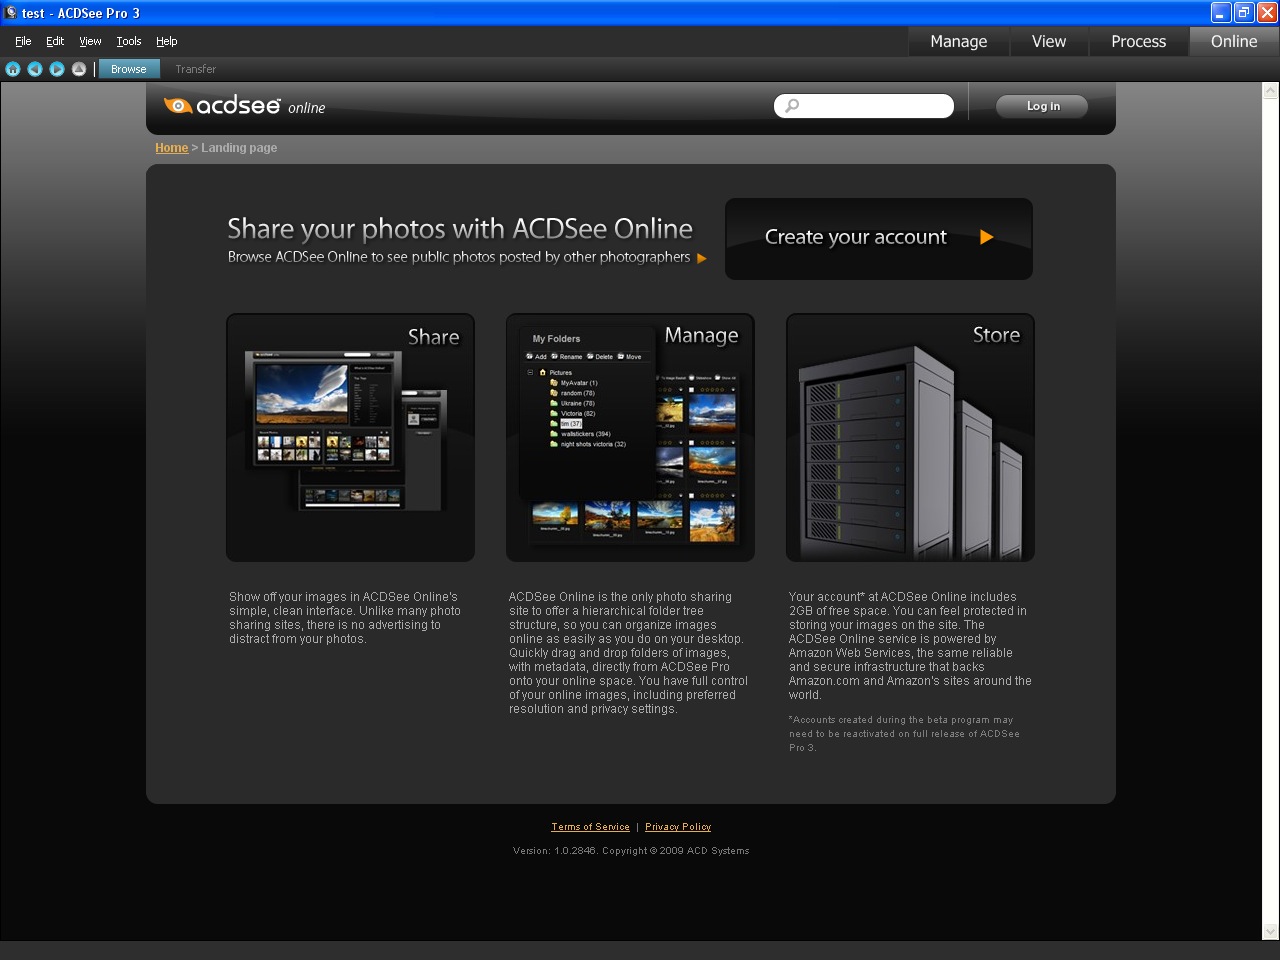Screen dimensions: 1280x960
Task: Open the Privacy Policy link
Action: 677,827
